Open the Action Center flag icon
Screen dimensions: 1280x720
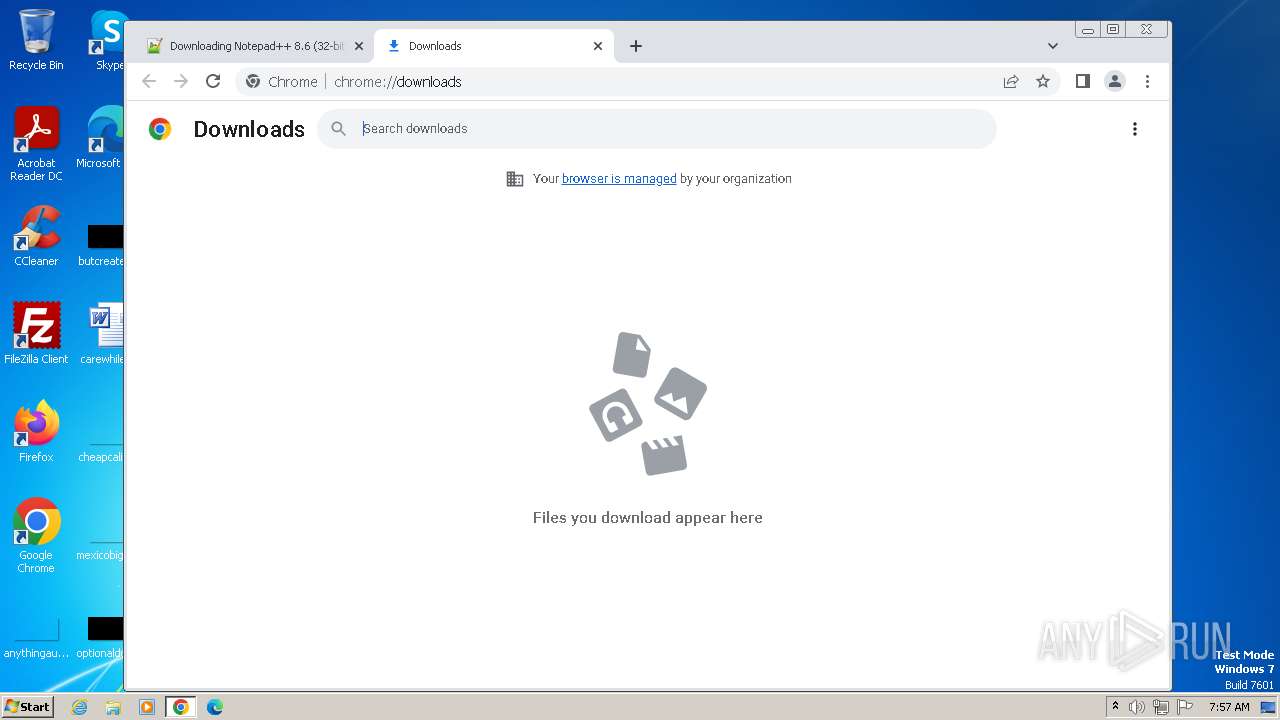click(x=1185, y=707)
